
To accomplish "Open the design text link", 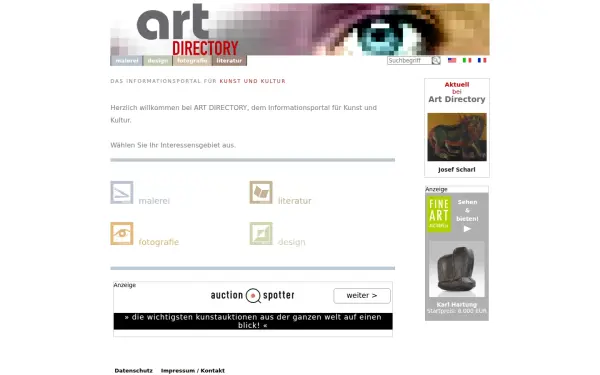I will click(292, 242).
